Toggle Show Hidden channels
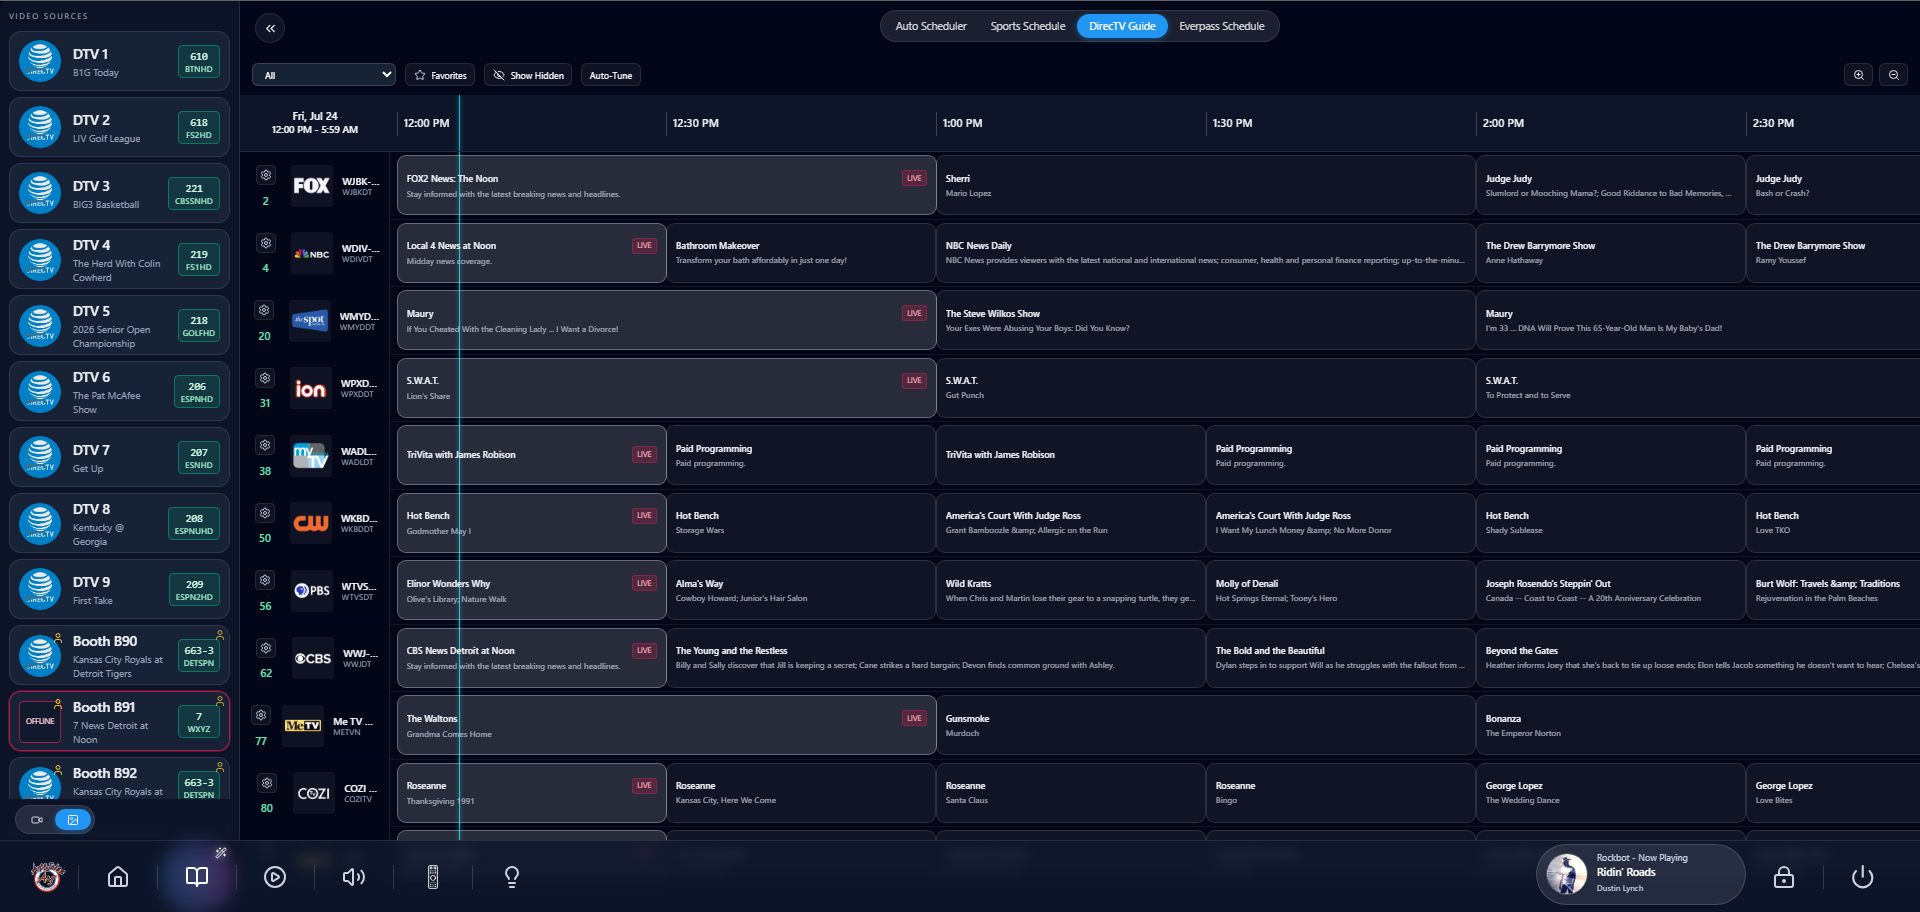 pyautogui.click(x=528, y=75)
